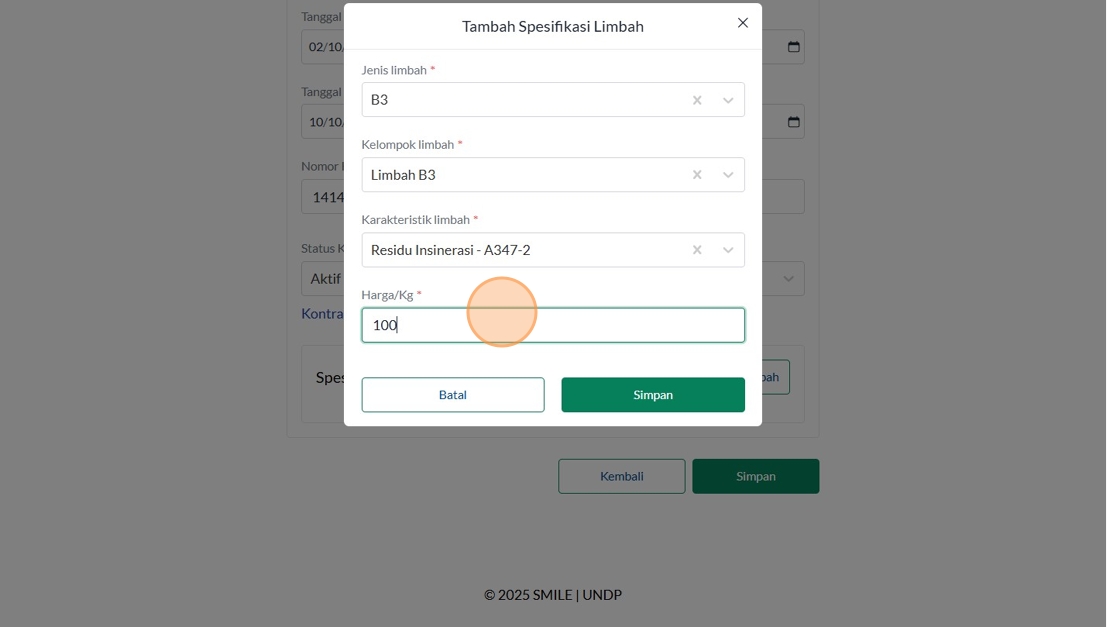Expand the Kelompok limbah dropdown arrow

pos(728,175)
